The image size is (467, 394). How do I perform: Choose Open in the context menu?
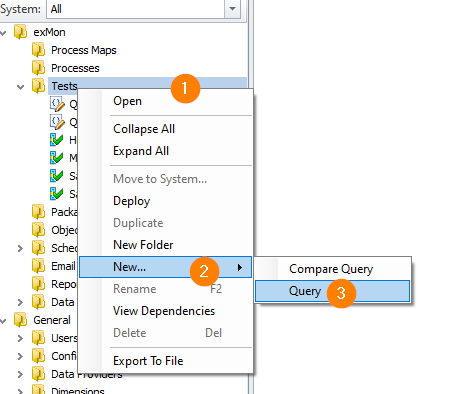127,101
